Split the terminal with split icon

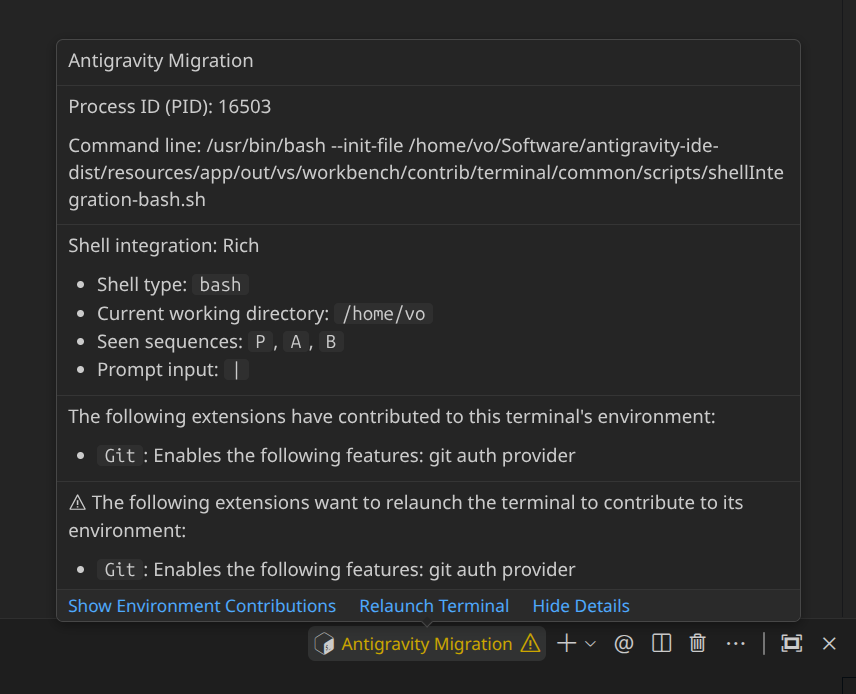(661, 643)
